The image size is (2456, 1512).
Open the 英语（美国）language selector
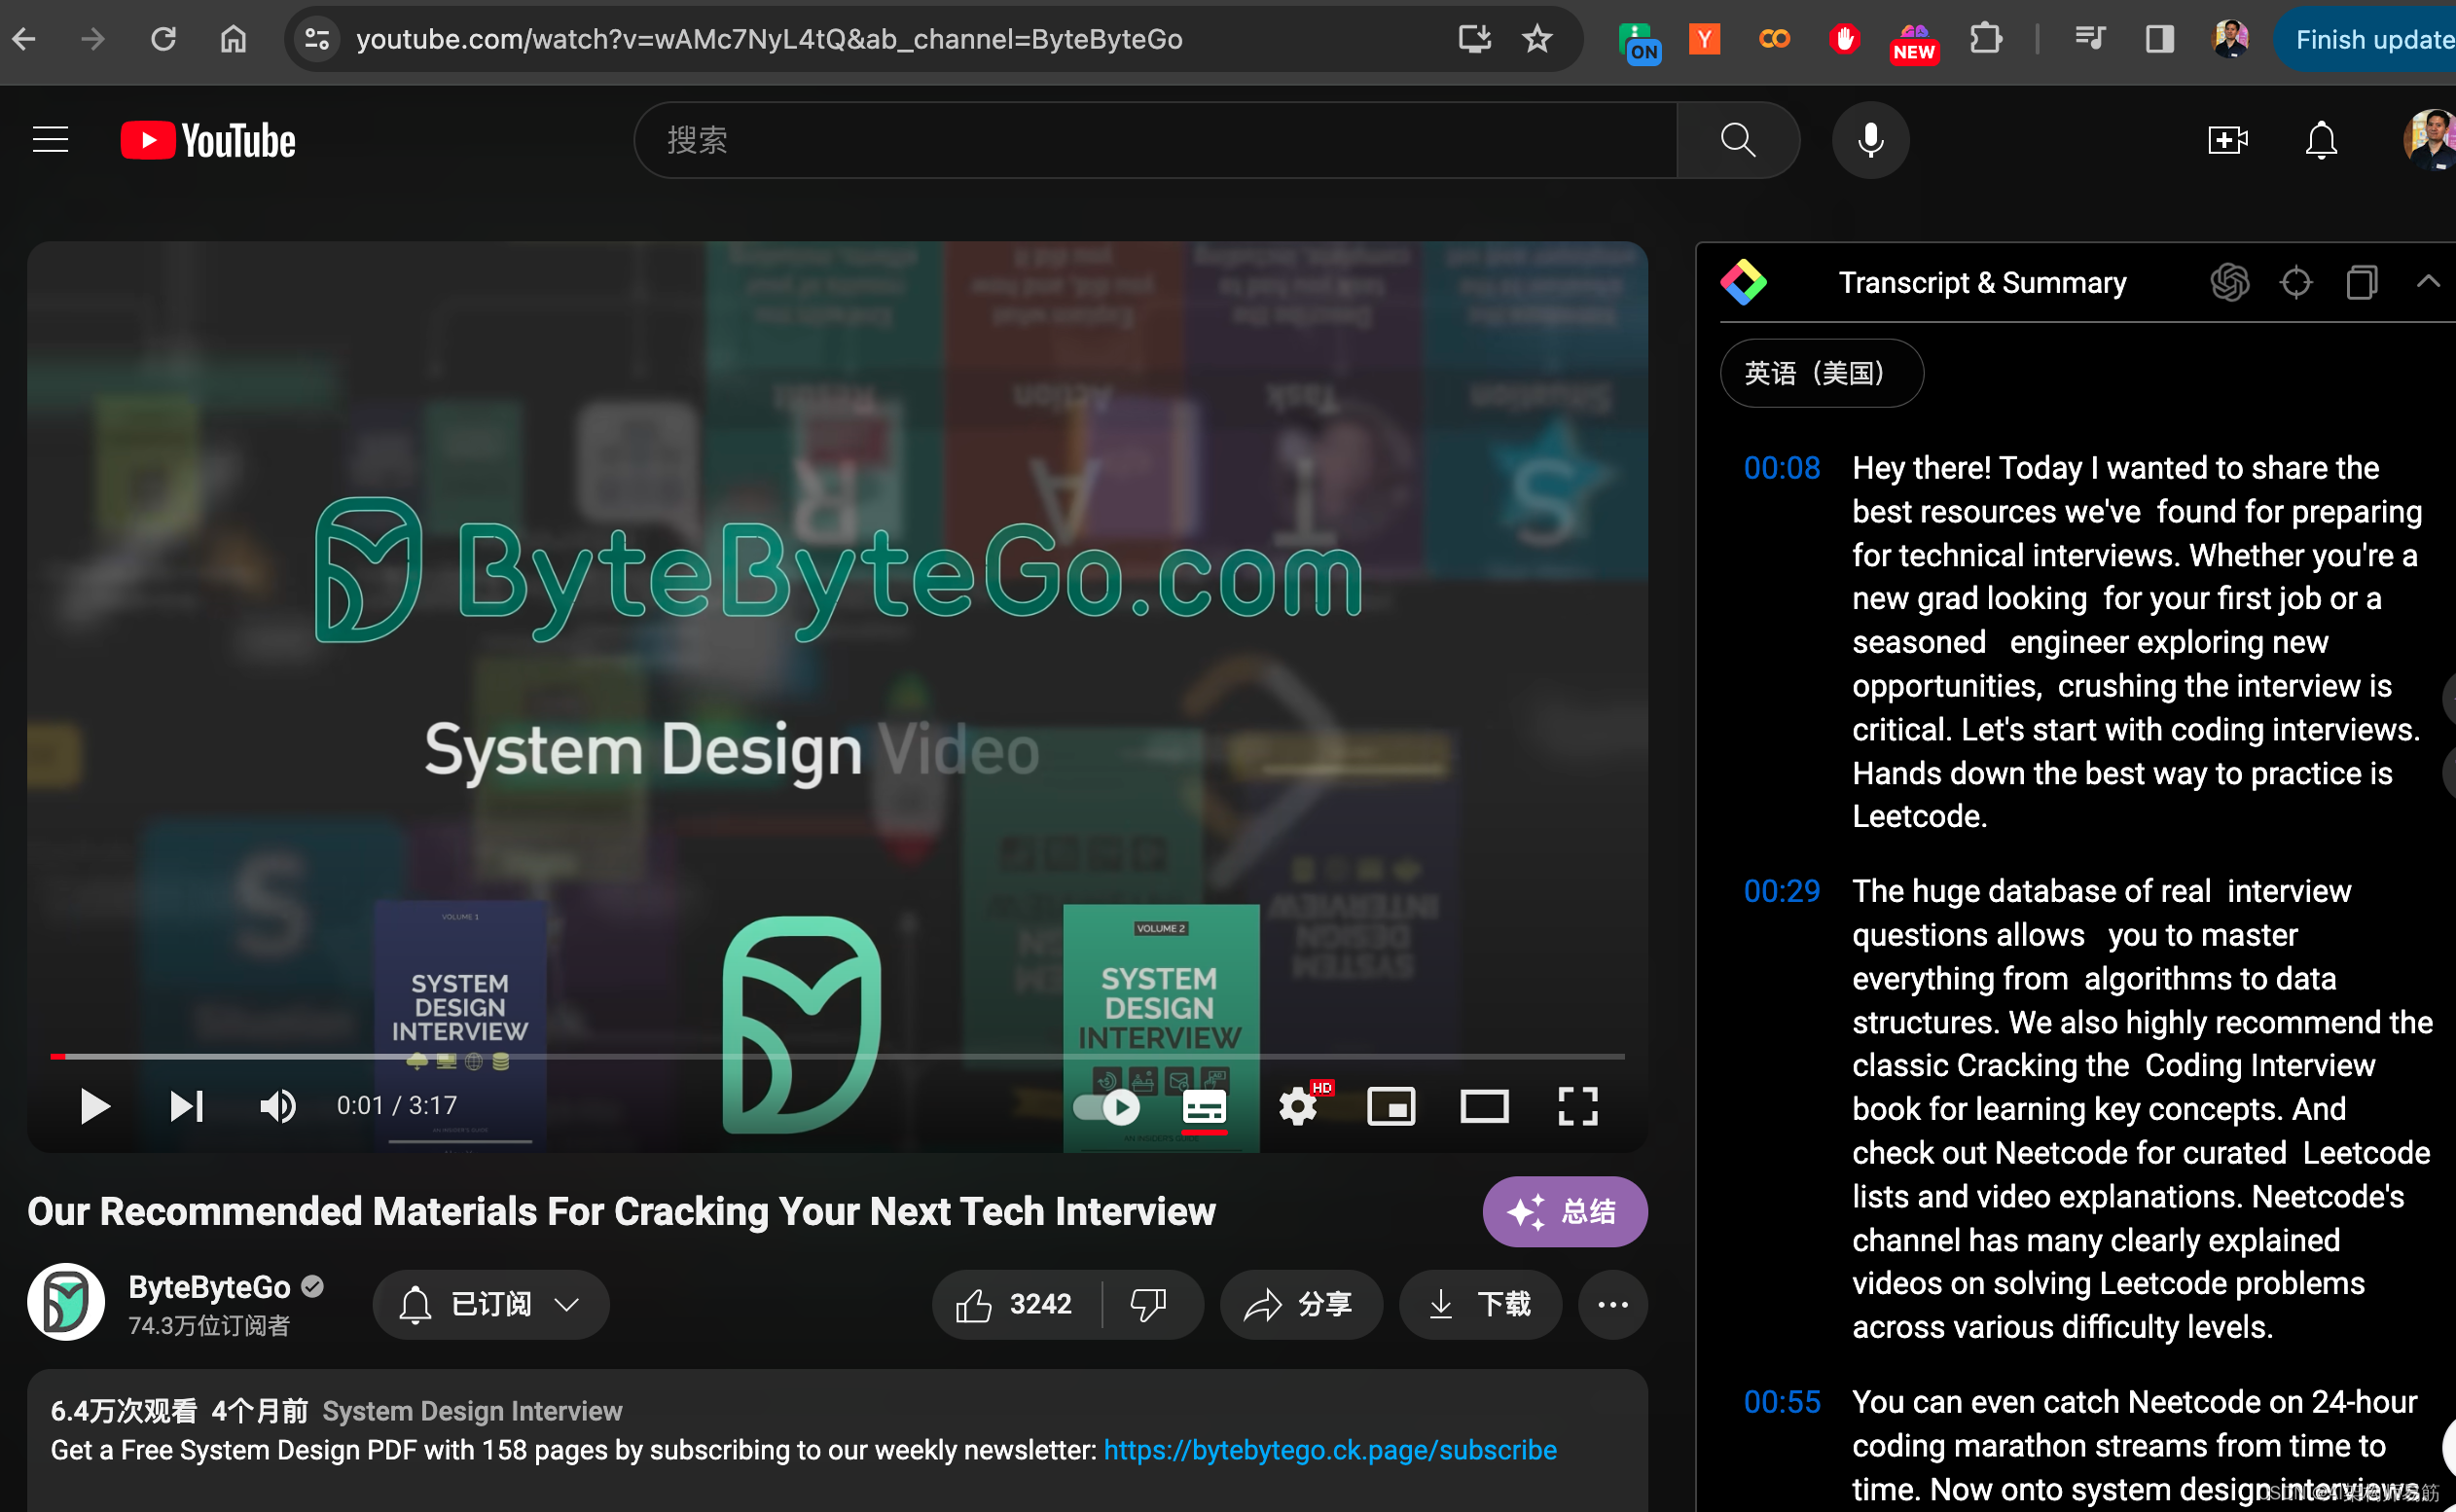[1821, 373]
